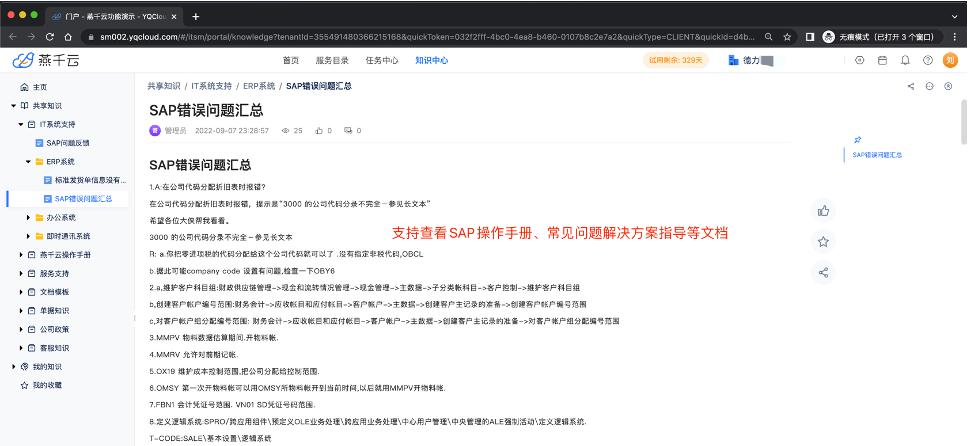Open the notification bell
968x446 pixels.
[x=905, y=60]
